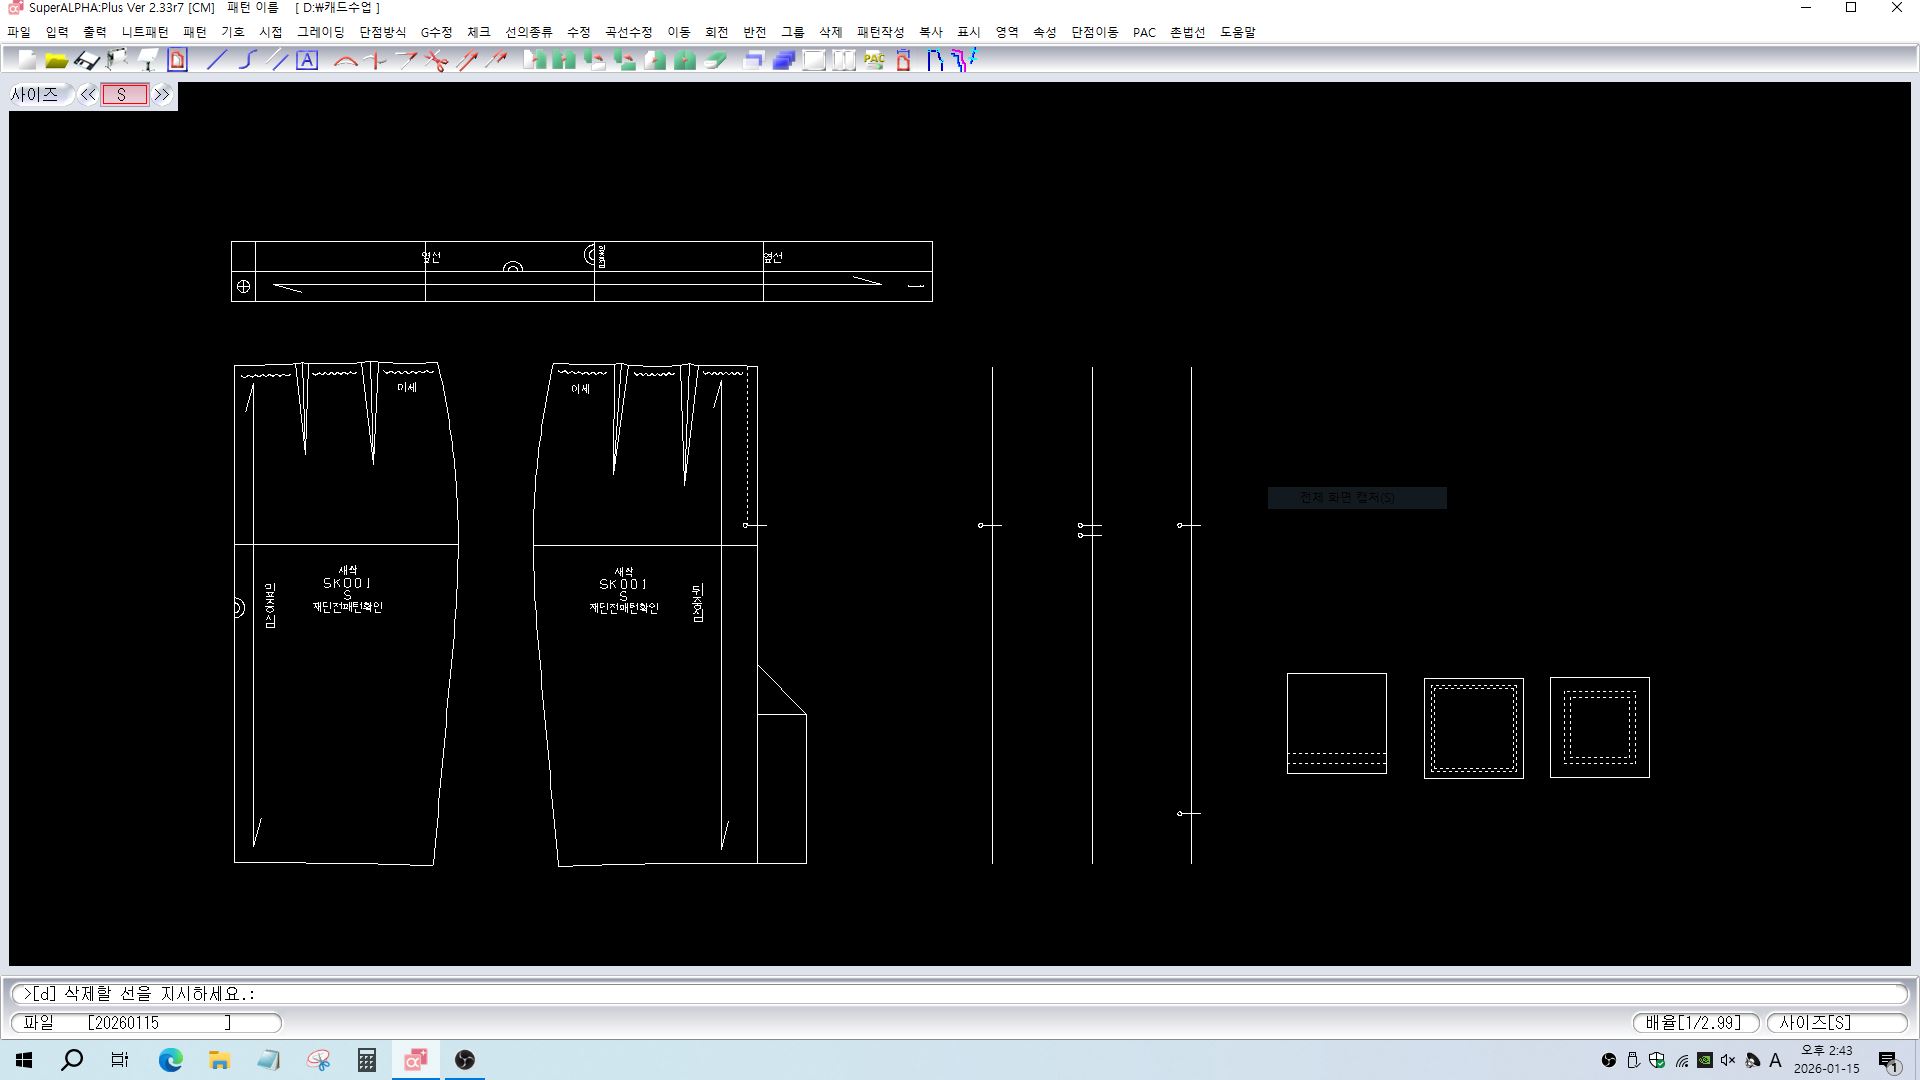Click the command prompt input line
Image resolution: width=1920 pixels, height=1080 pixels.
[960, 994]
